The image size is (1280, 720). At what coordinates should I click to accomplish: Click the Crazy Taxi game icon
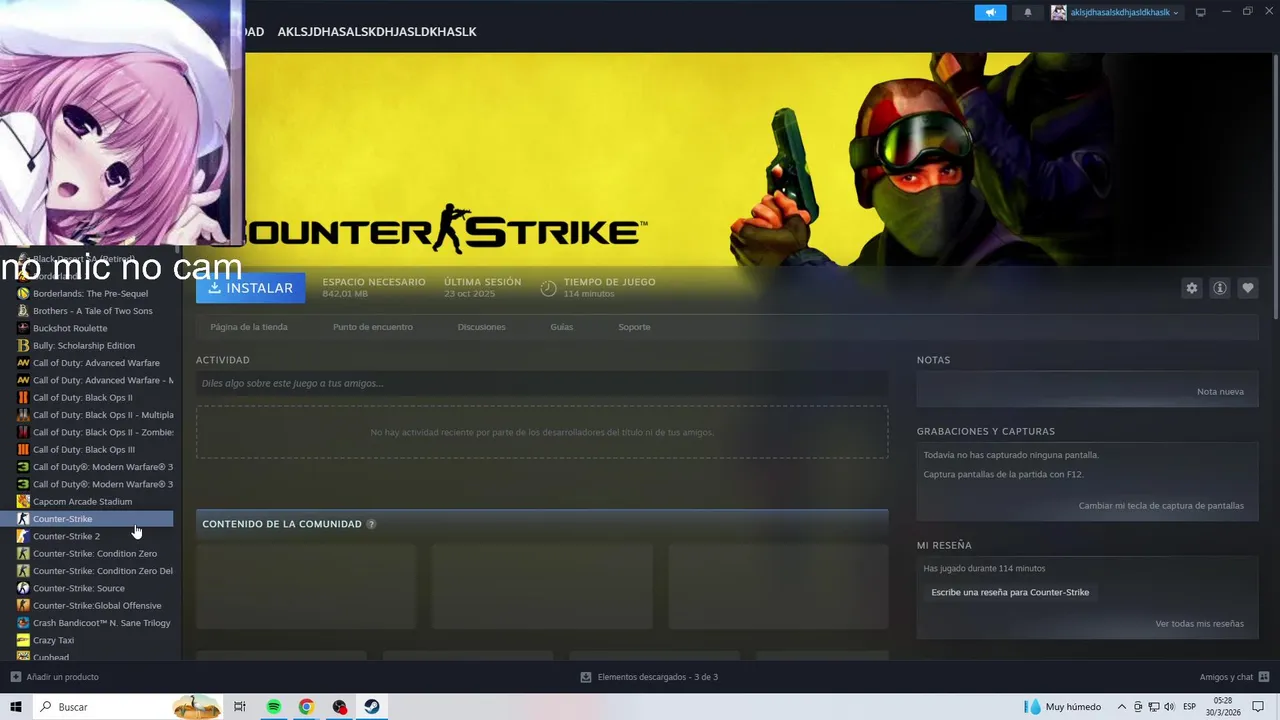23,640
